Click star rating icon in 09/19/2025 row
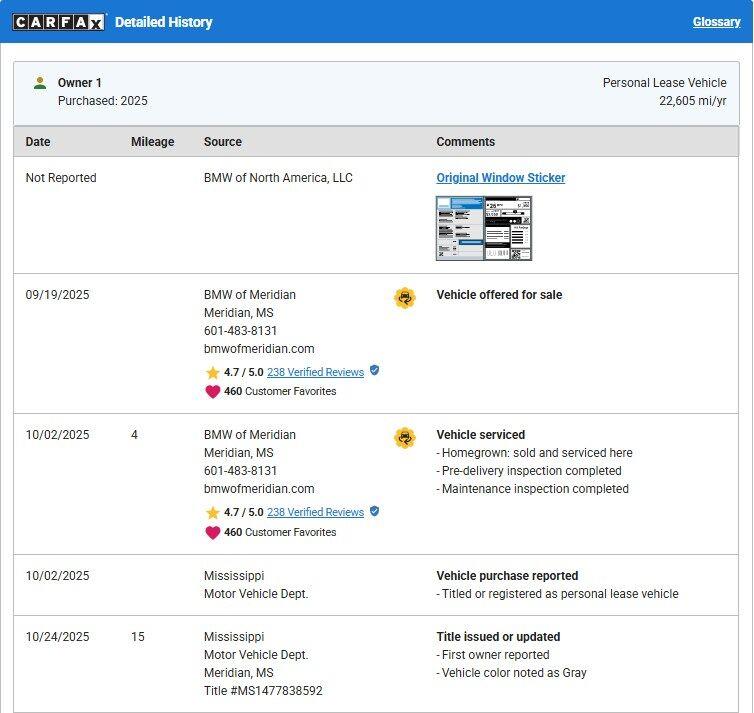Viewport: 754px width, 713px height. pos(213,373)
